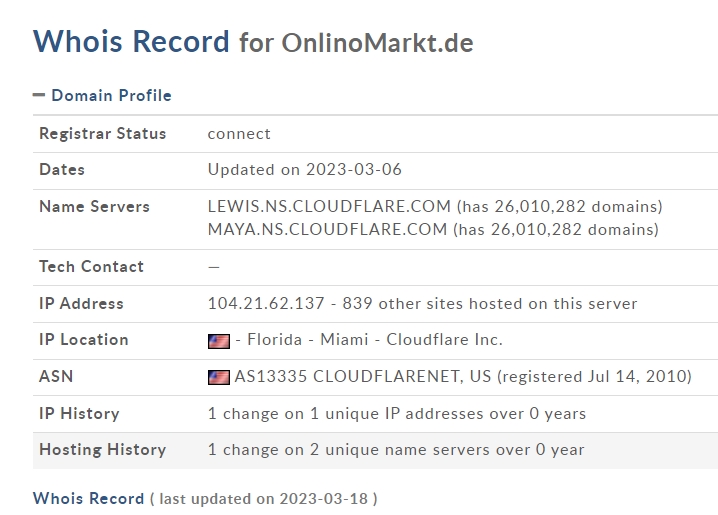Image resolution: width=718 pixels, height=515 pixels.
Task: Click the Registrar Status label
Action: coord(103,134)
